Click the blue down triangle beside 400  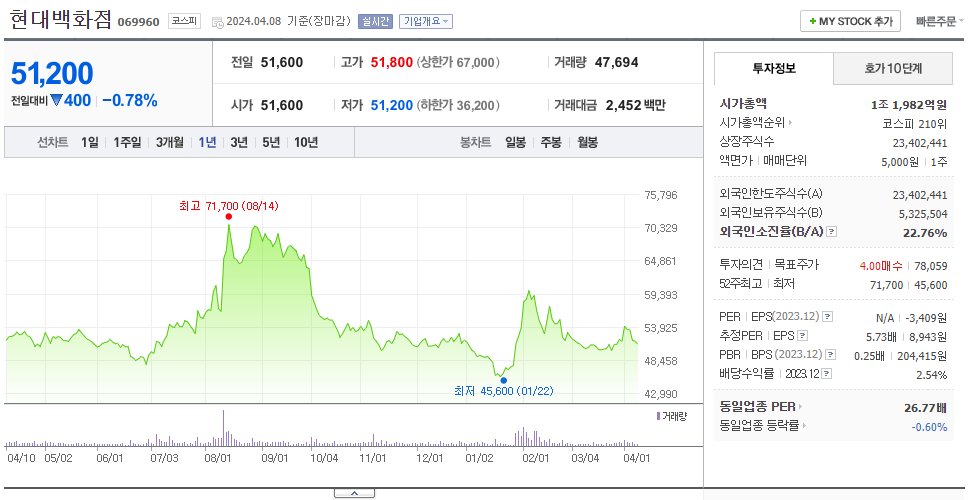coord(56,100)
